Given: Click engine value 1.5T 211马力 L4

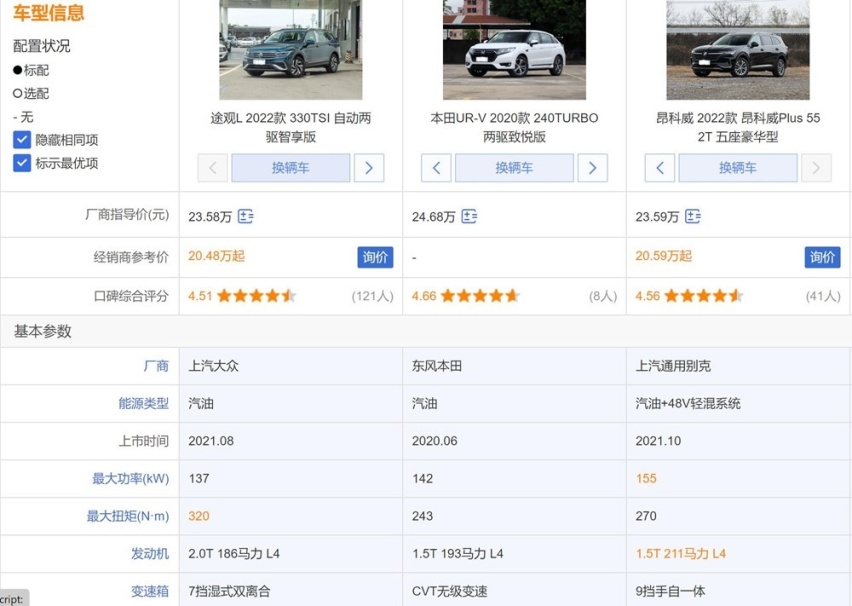Looking at the screenshot, I should (x=681, y=553).
